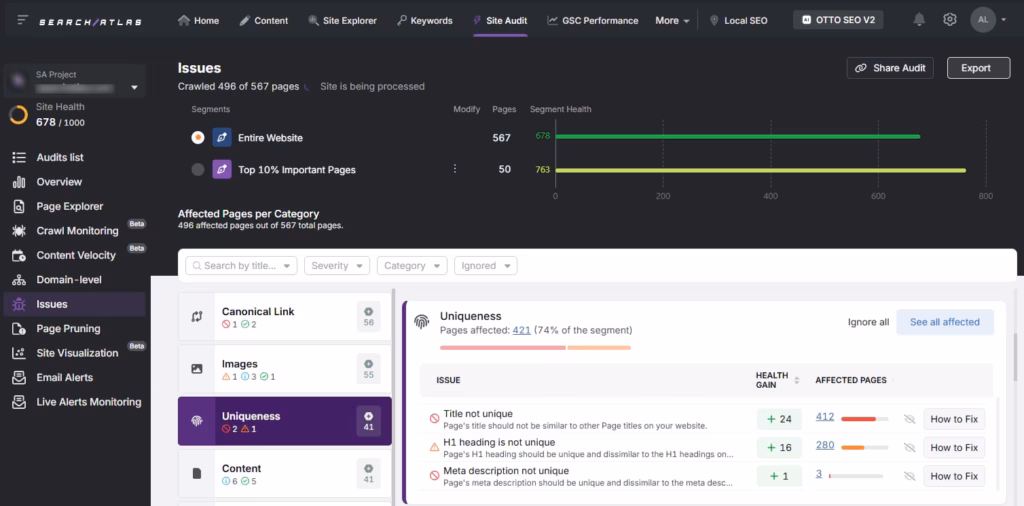Click the Share Audit button

(x=890, y=68)
